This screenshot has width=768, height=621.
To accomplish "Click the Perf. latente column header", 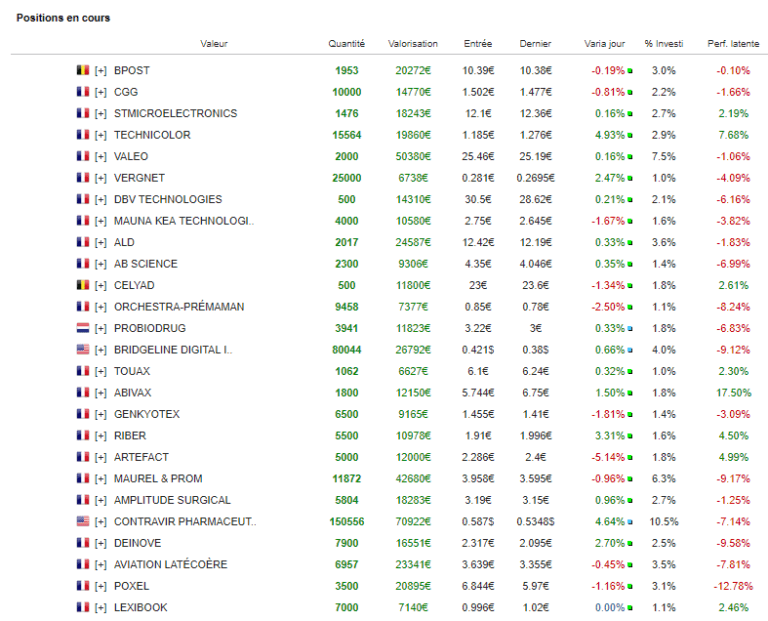I will coord(731,44).
